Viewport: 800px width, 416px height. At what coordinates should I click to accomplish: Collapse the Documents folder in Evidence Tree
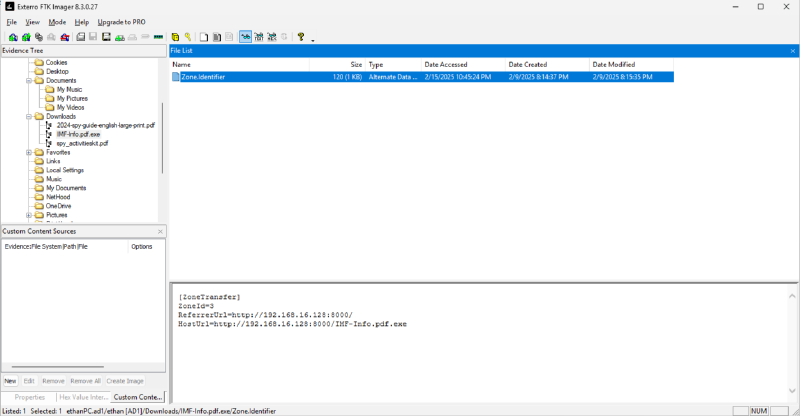(x=29, y=81)
